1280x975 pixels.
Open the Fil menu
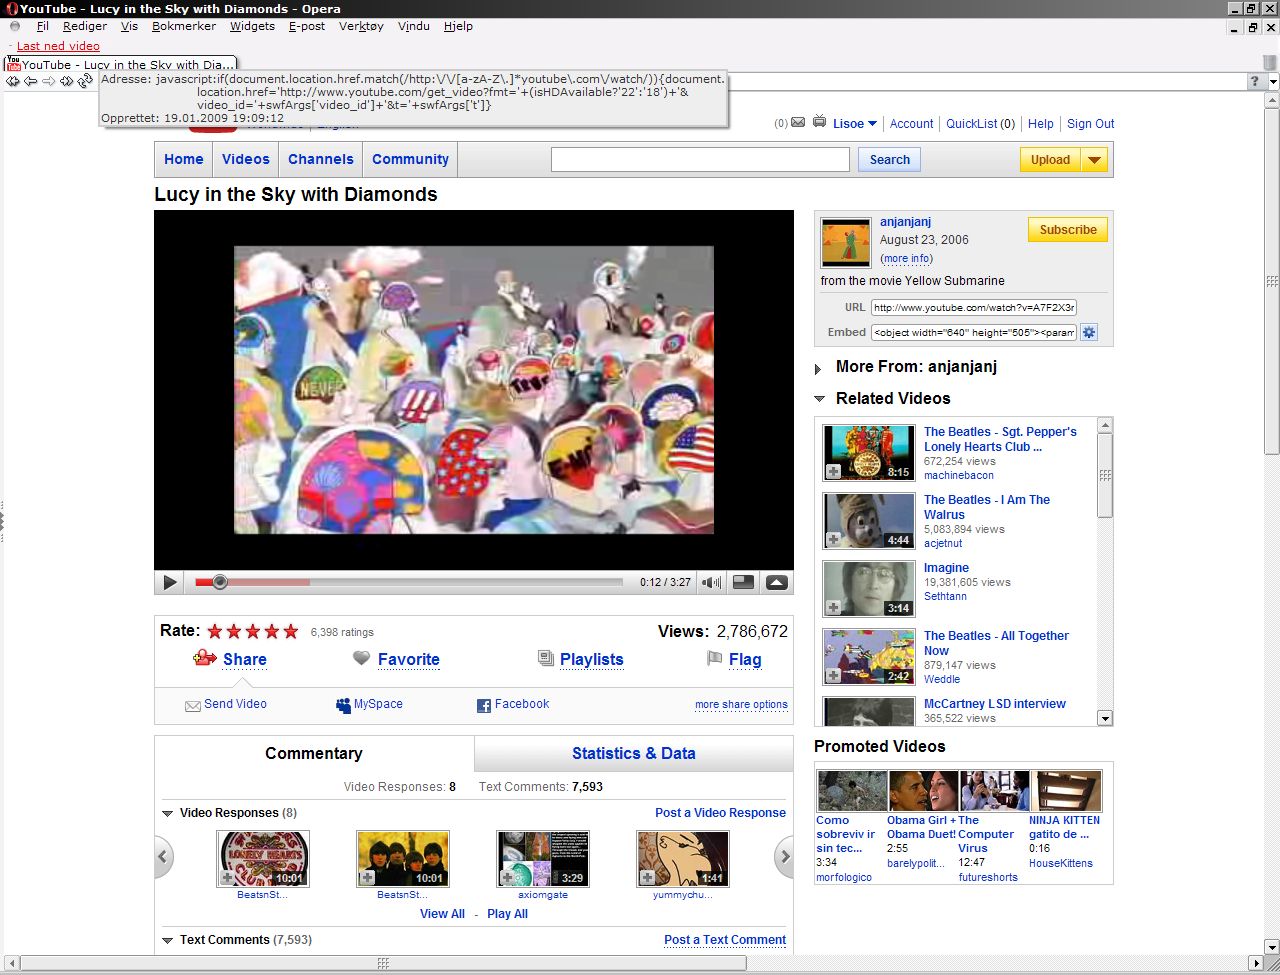tap(42, 26)
